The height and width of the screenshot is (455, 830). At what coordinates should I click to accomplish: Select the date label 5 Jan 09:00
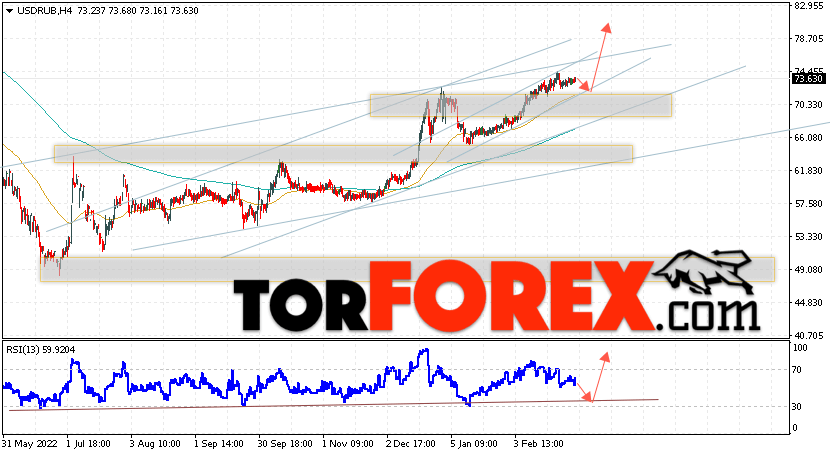(x=474, y=443)
